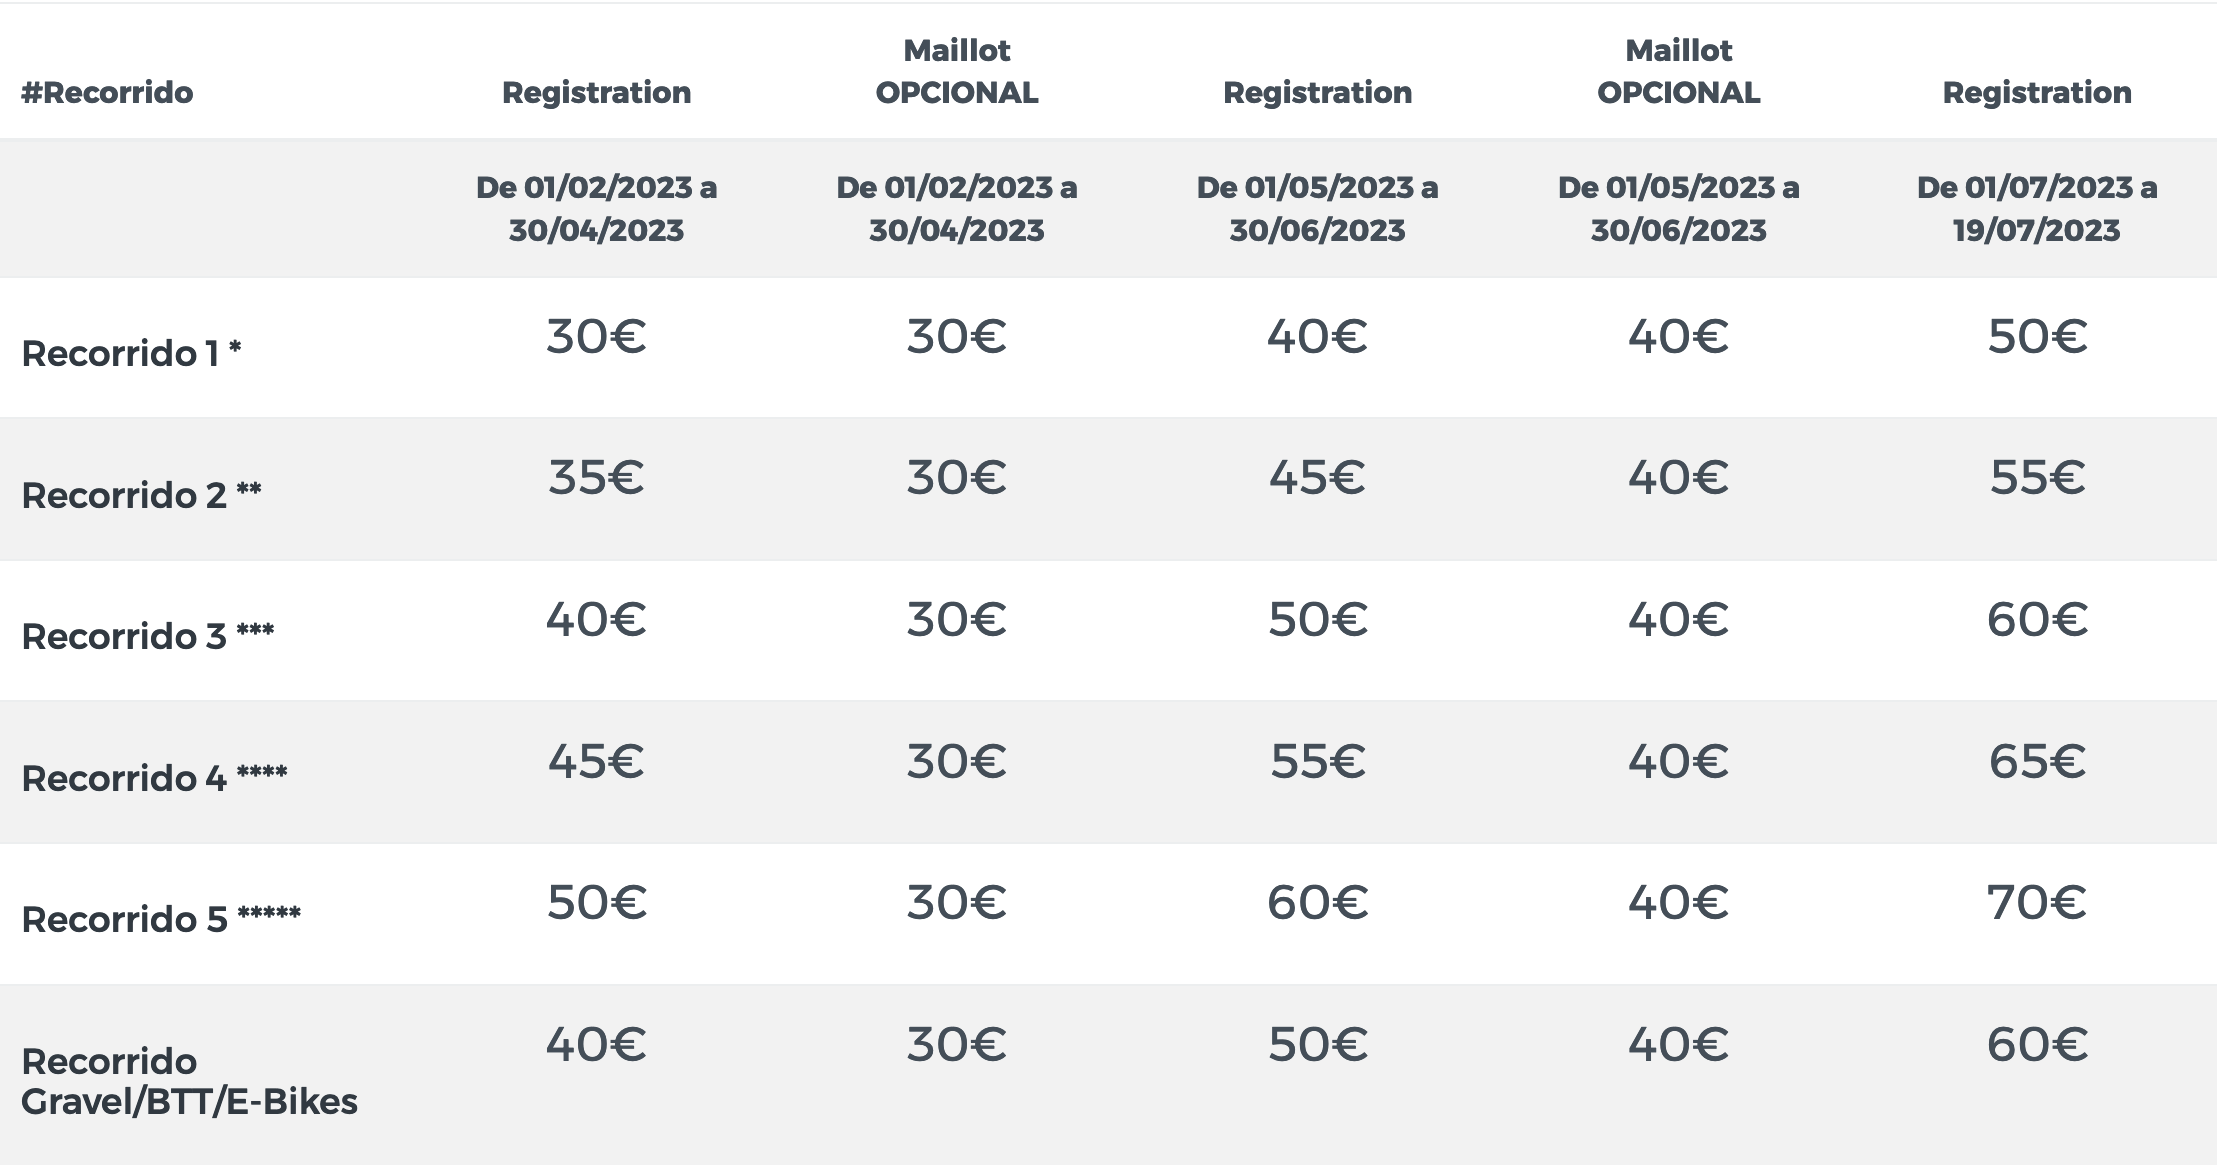Click the #Recorrido column header
The height and width of the screenshot is (1176, 2228).
point(107,93)
